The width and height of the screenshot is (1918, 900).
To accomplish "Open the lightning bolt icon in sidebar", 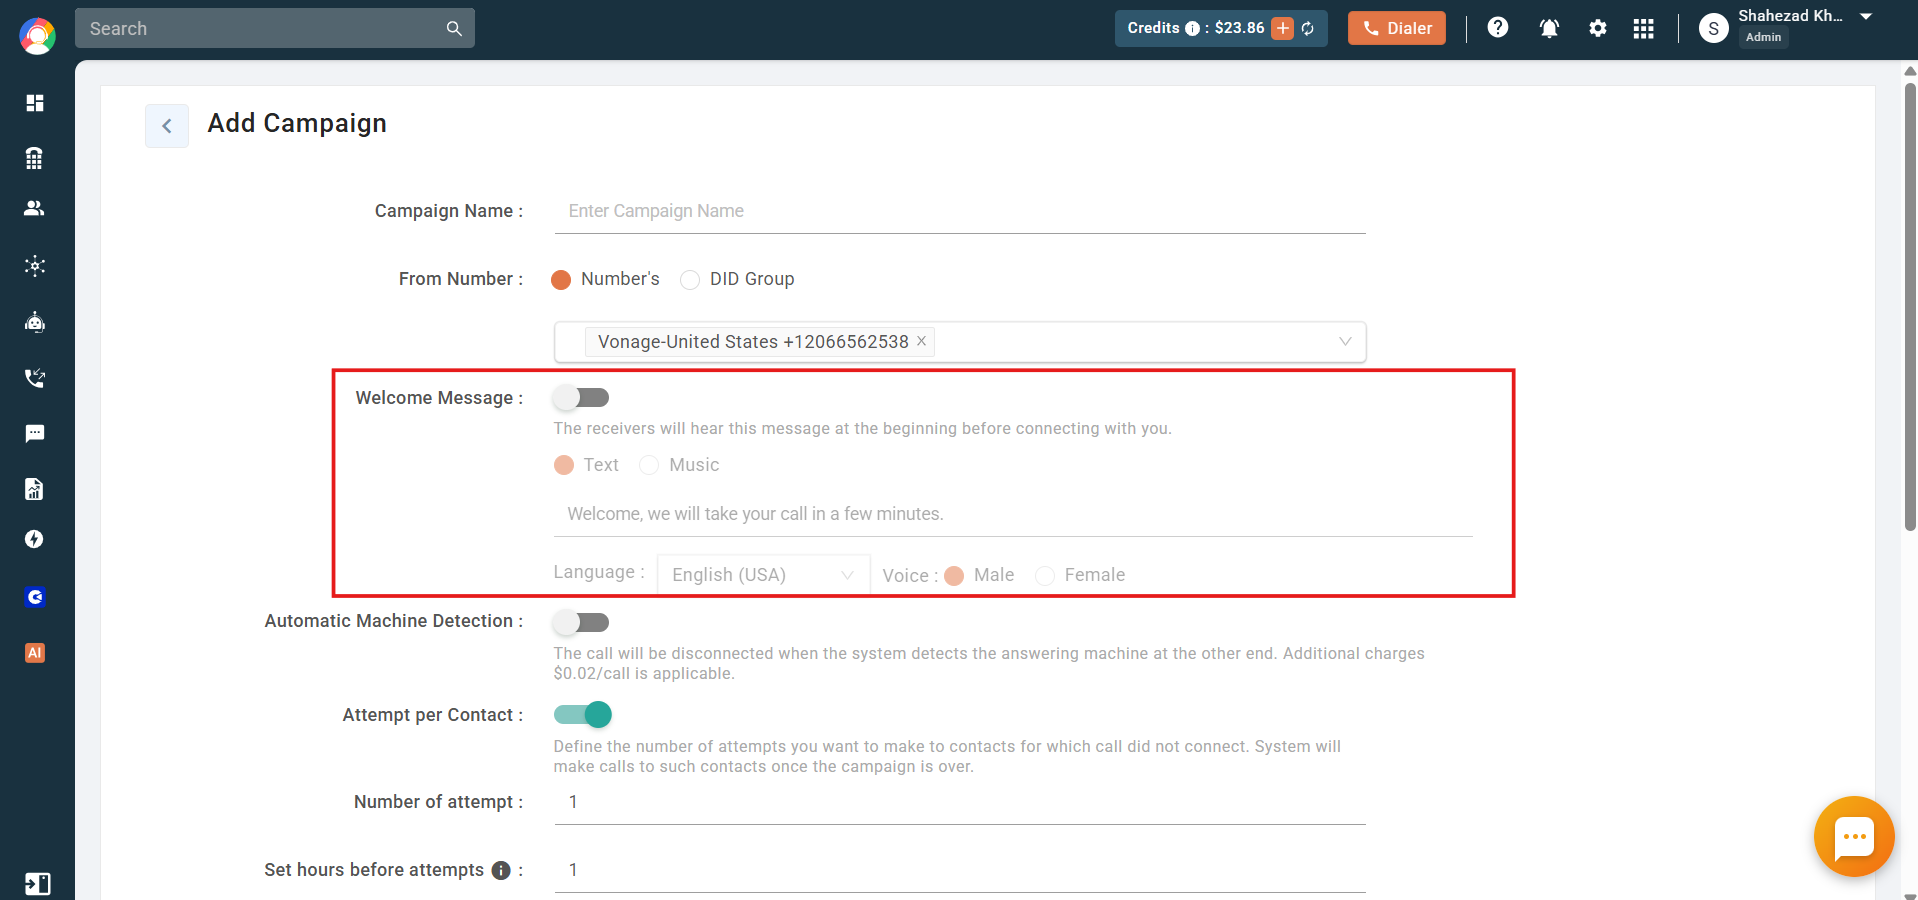I will point(35,539).
